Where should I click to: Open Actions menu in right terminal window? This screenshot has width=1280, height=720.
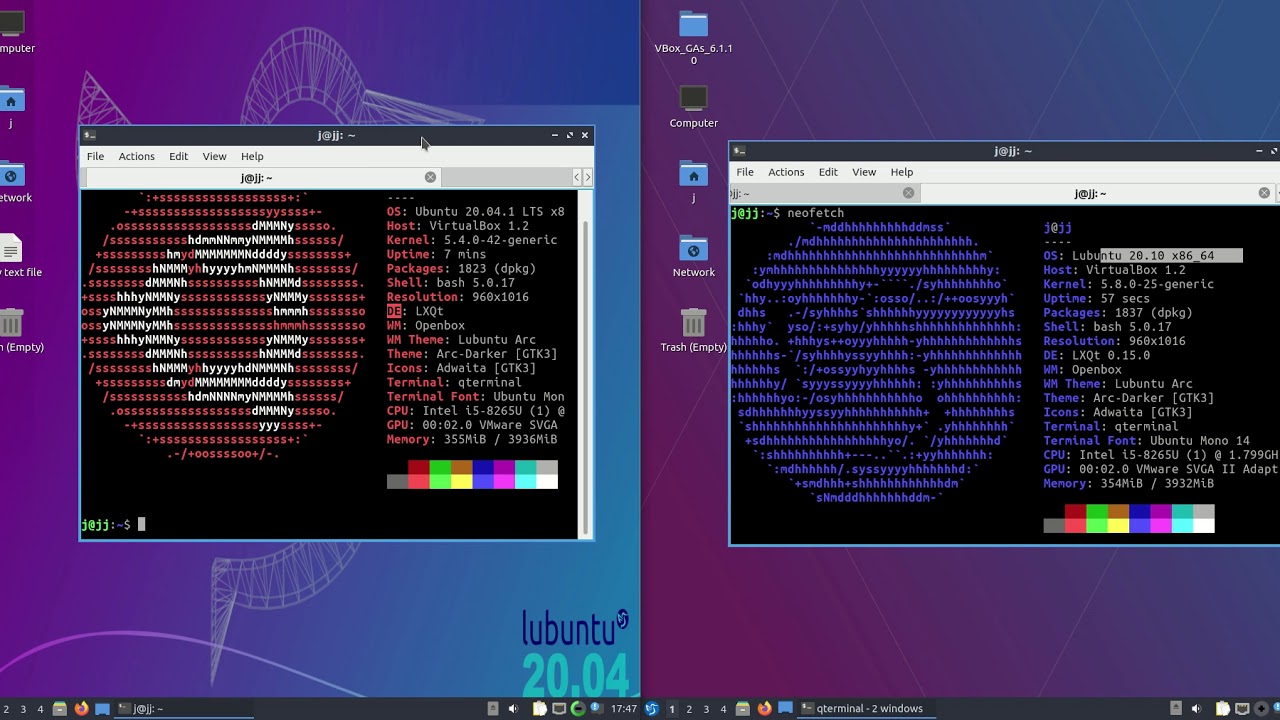click(x=786, y=172)
